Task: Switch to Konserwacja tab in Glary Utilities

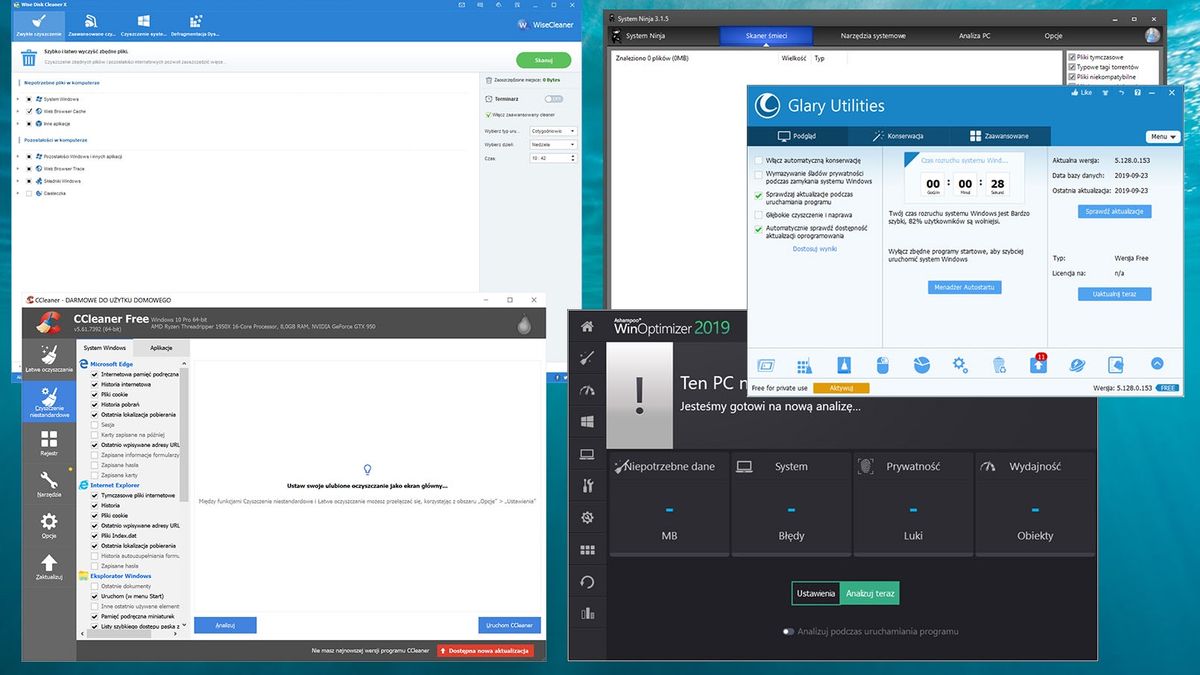Action: tap(898, 136)
